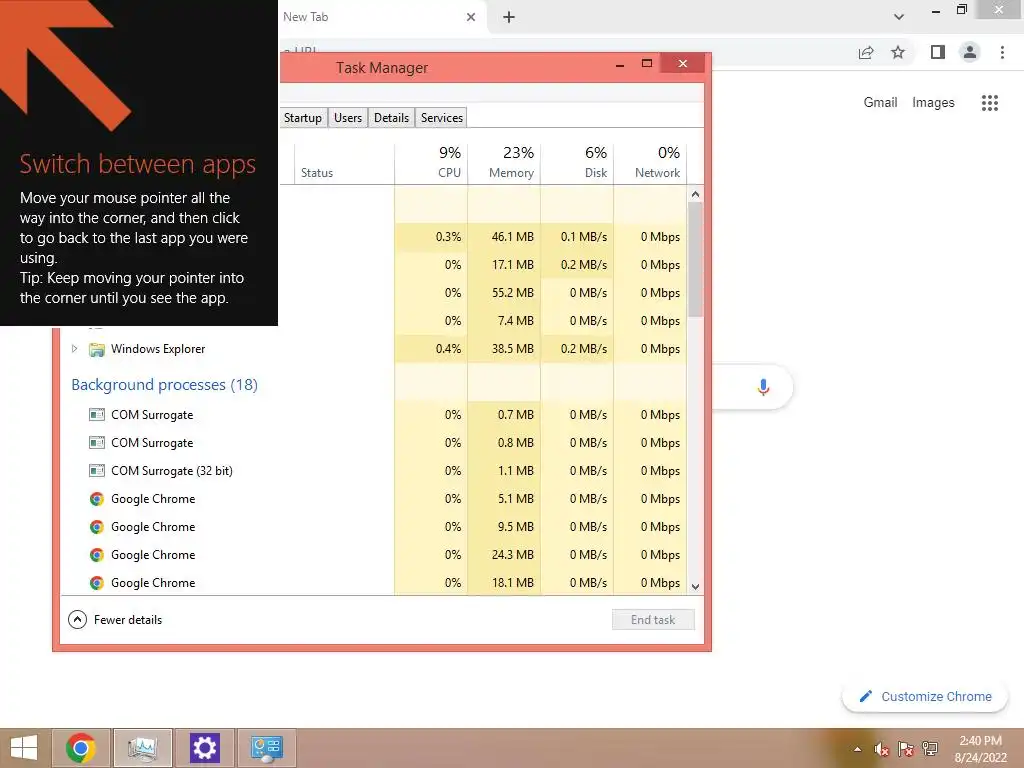Click the network tray icon
Screen dimensions: 1024x768
(930, 748)
